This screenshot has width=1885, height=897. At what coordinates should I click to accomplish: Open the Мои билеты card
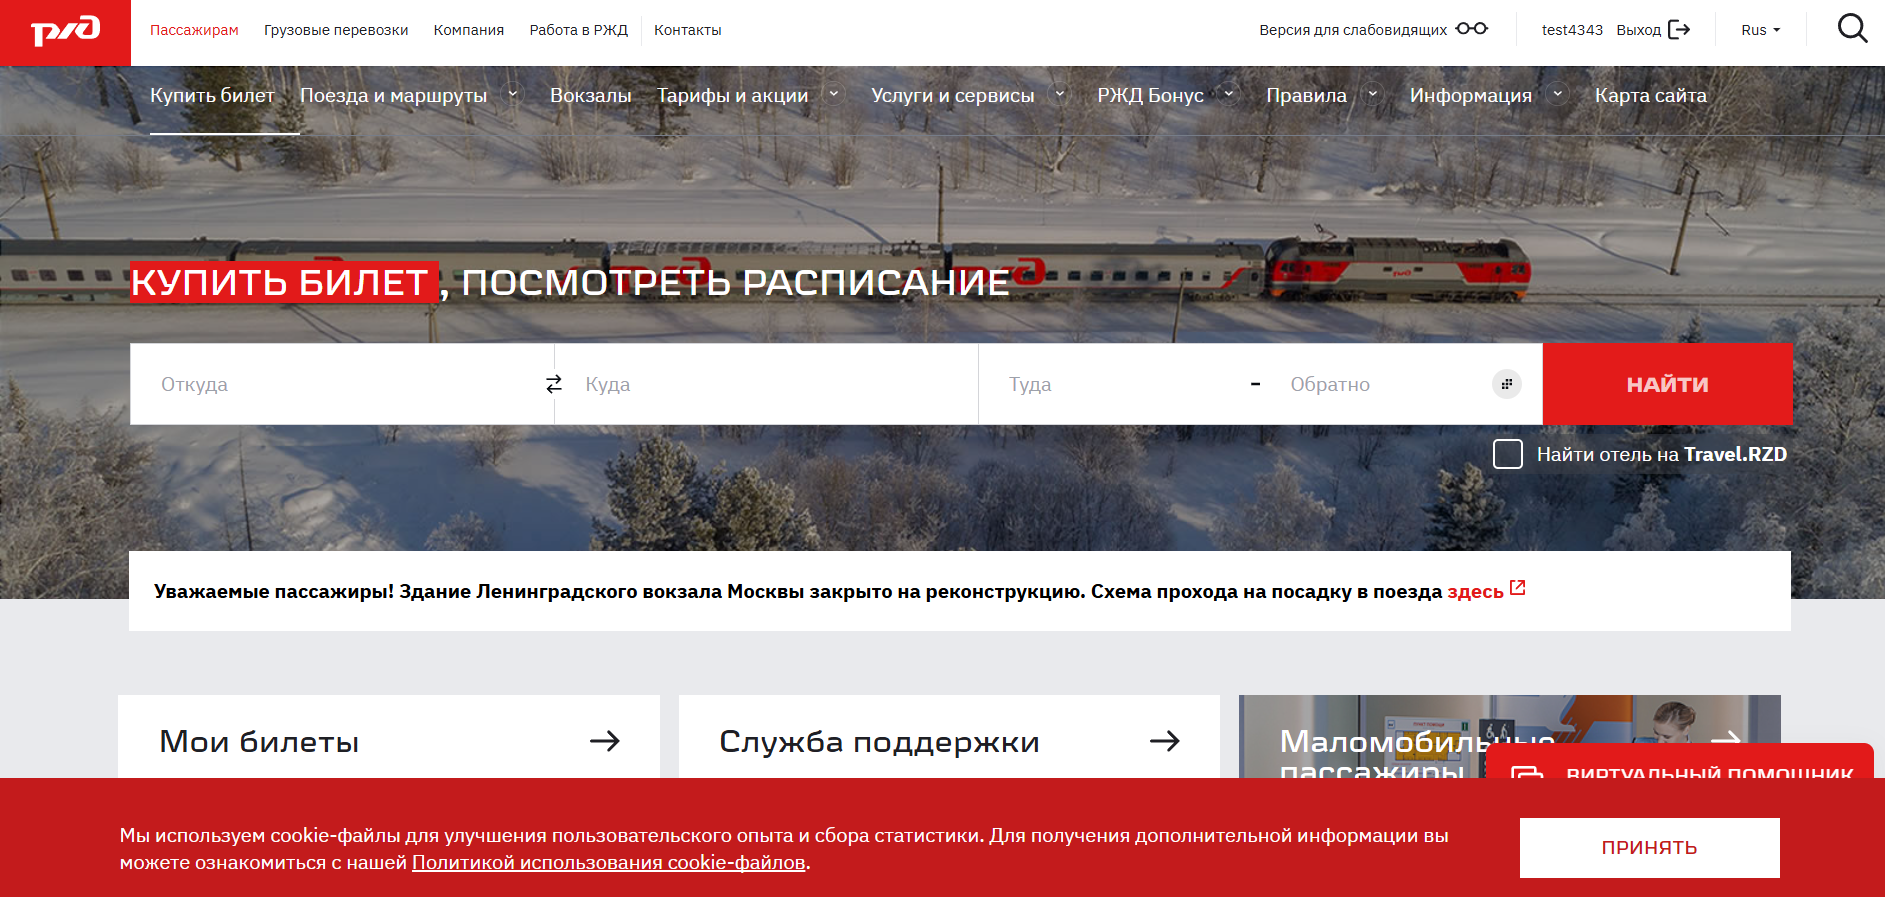click(x=389, y=737)
